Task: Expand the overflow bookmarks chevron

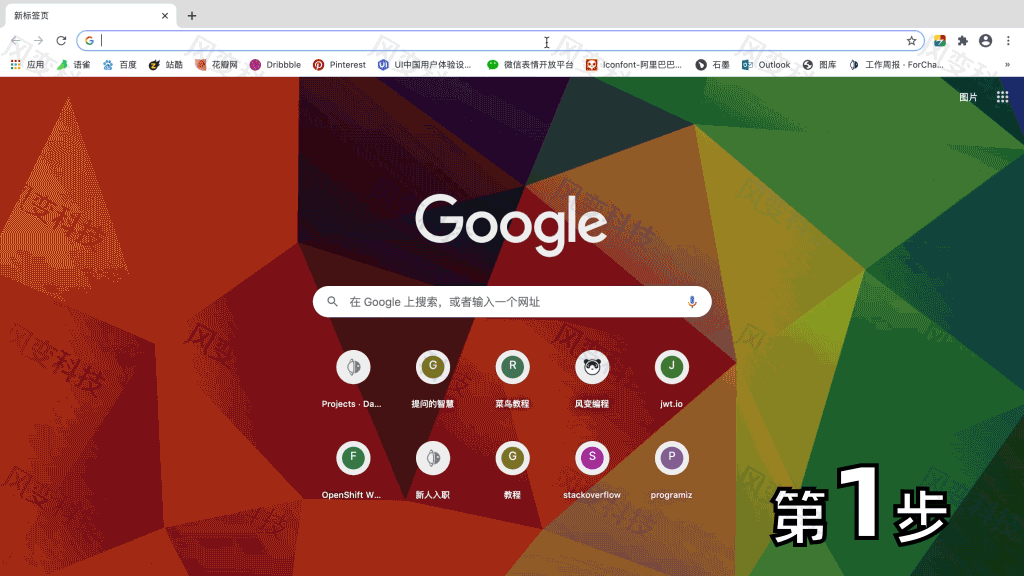Action: 1009,64
